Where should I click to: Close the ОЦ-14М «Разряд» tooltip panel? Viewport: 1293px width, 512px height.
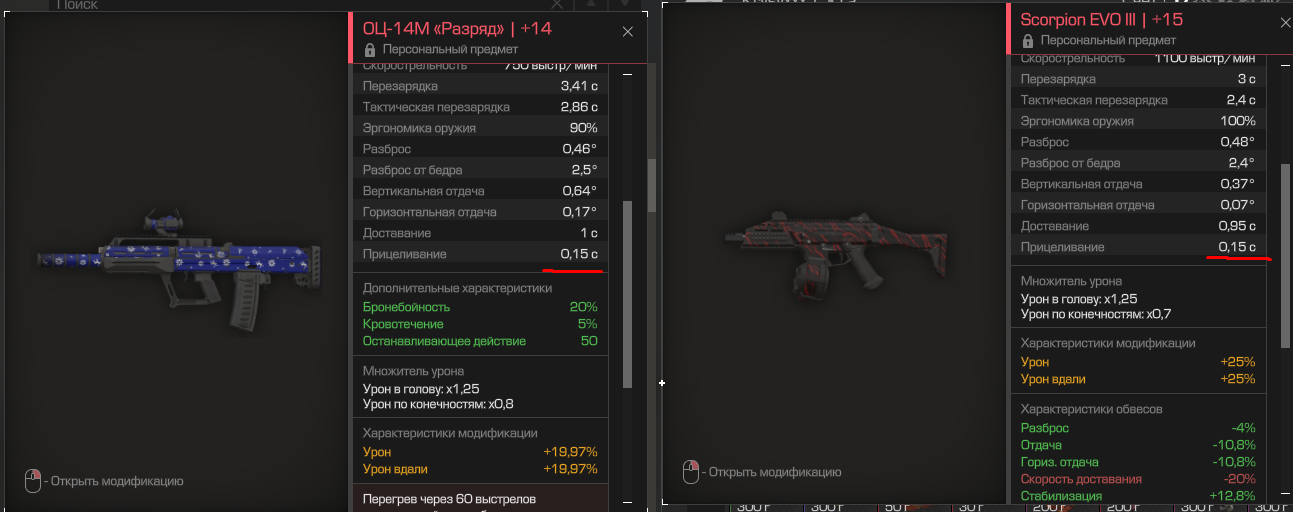[628, 31]
